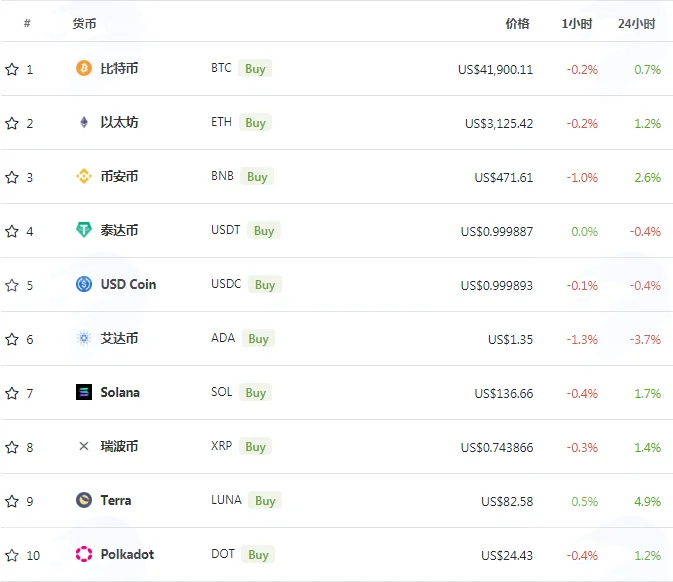673x582 pixels.
Task: Click the USD Coin blue icon
Action: tap(84, 284)
